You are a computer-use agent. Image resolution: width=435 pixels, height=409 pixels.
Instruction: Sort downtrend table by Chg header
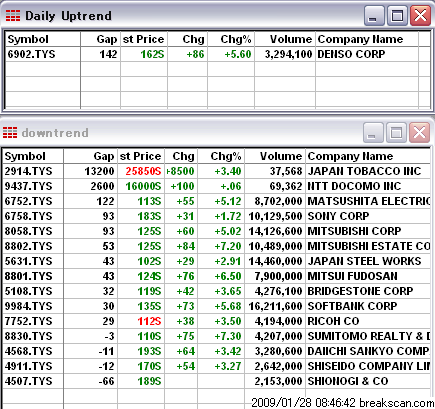click(181, 156)
